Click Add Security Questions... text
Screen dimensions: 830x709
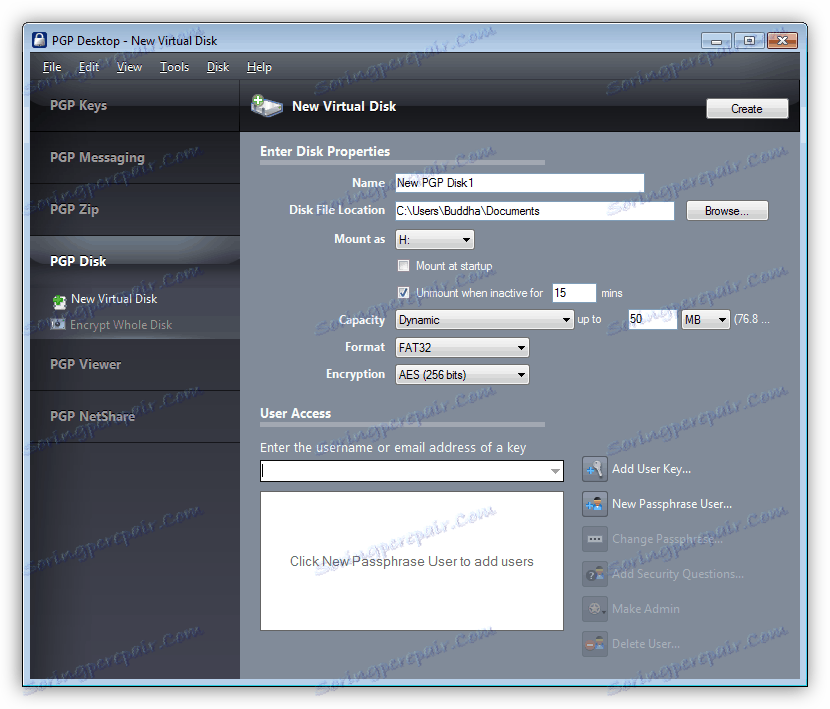click(678, 574)
